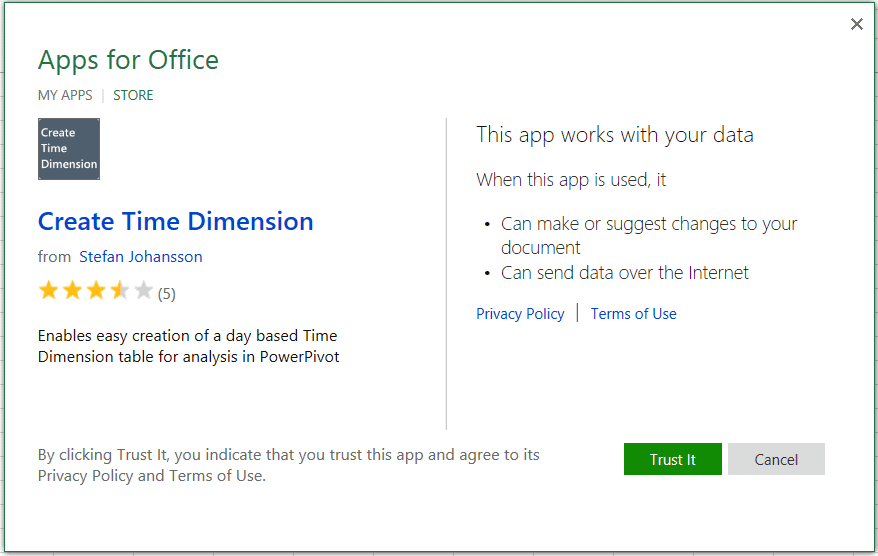Read the Privacy Policy link
Viewport: 878px width, 556px height.
[x=520, y=314]
